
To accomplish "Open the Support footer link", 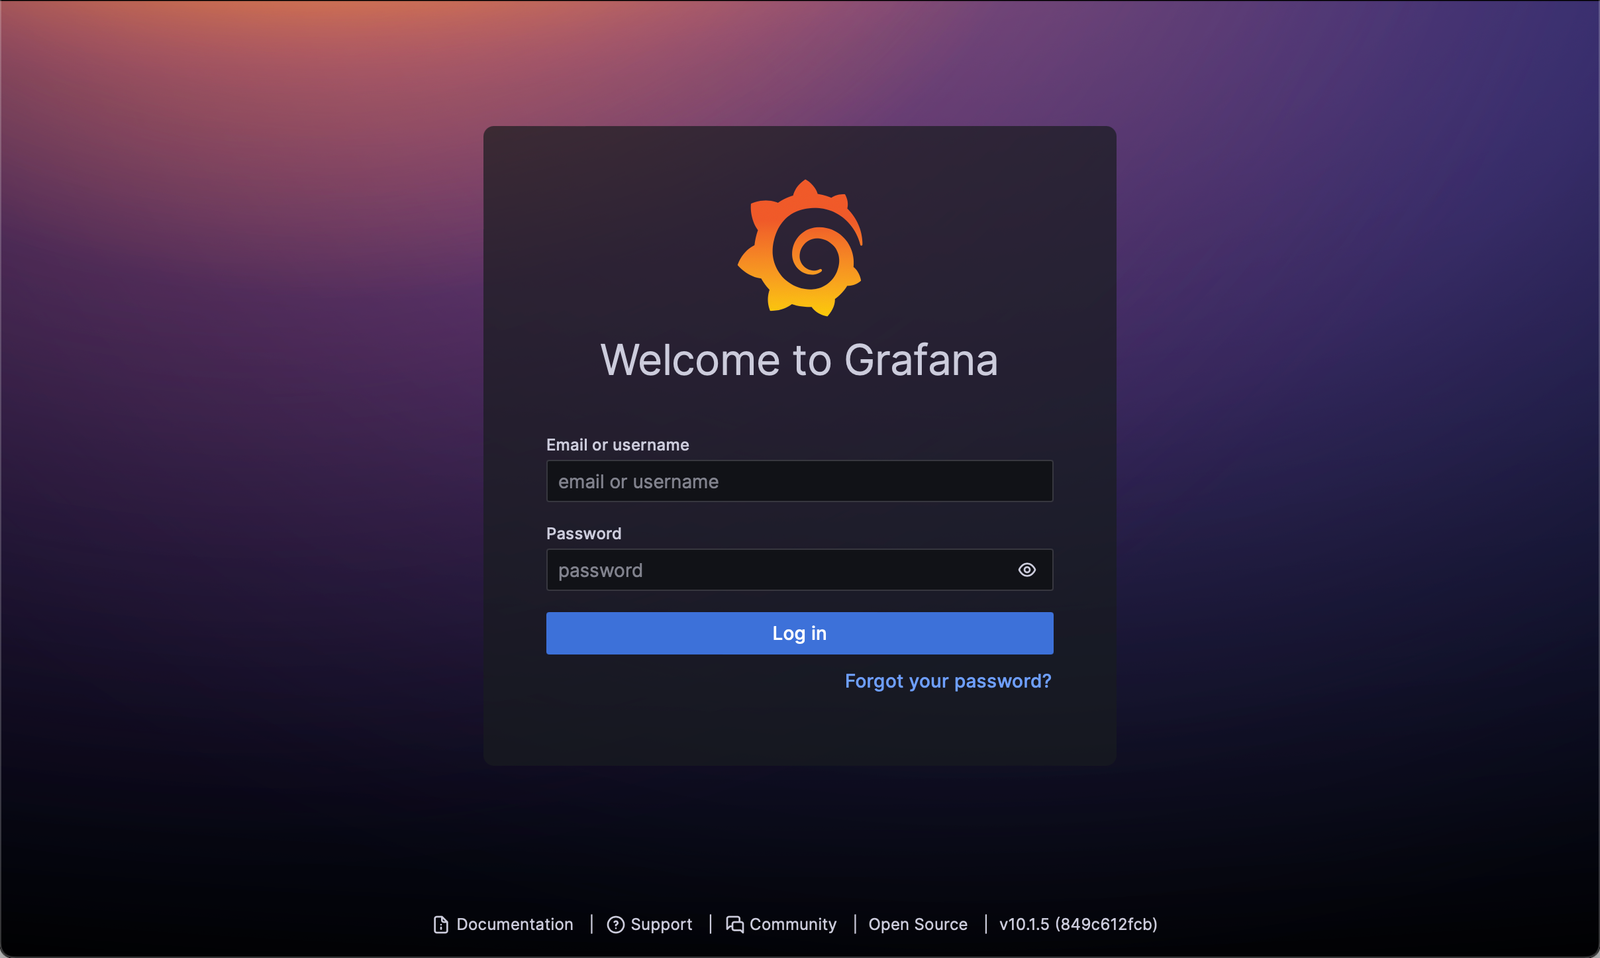I will [x=649, y=924].
